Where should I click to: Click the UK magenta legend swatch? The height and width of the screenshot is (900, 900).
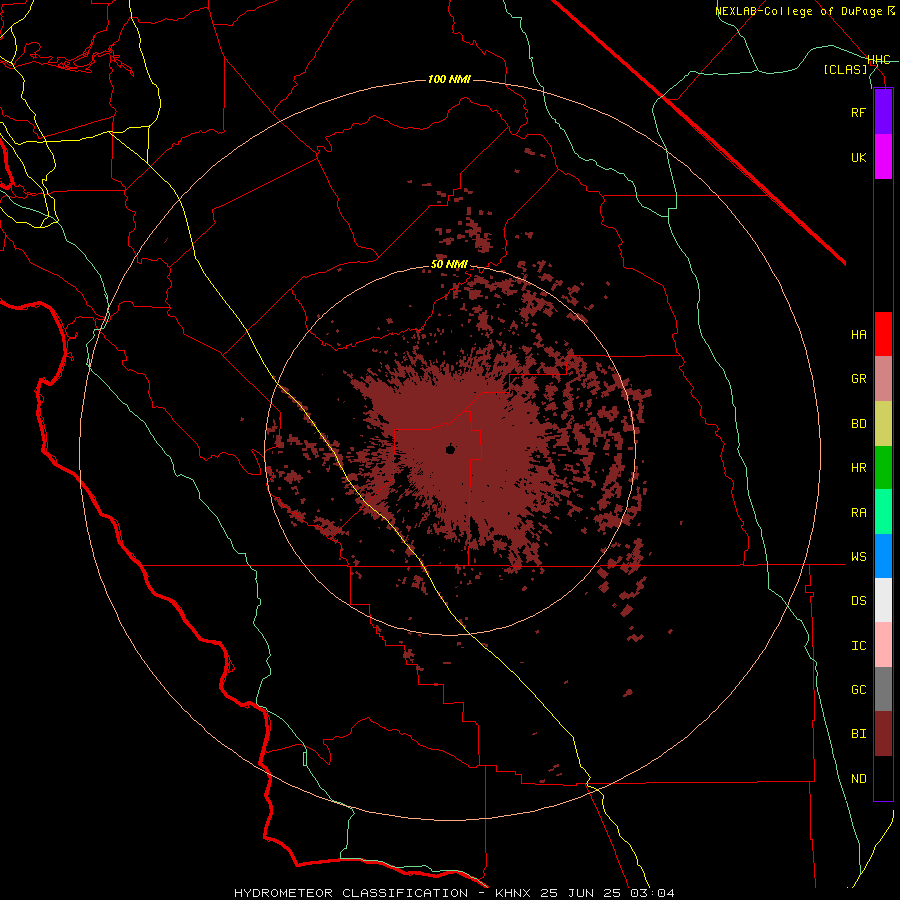883,157
